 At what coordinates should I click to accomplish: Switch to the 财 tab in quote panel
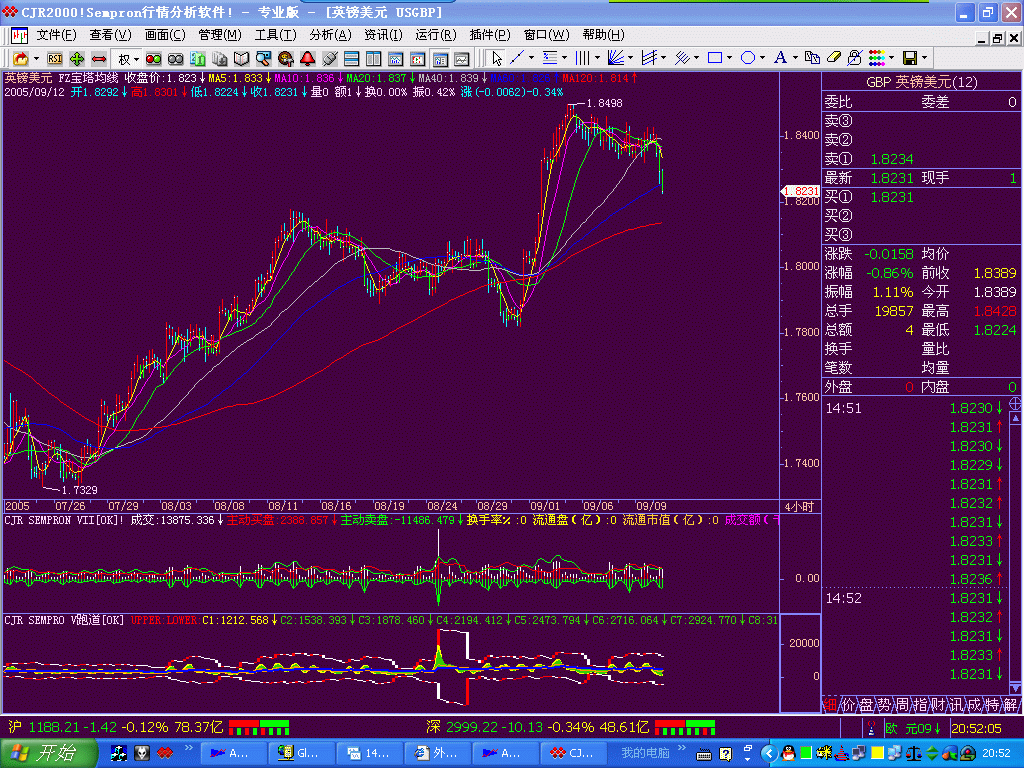point(938,705)
